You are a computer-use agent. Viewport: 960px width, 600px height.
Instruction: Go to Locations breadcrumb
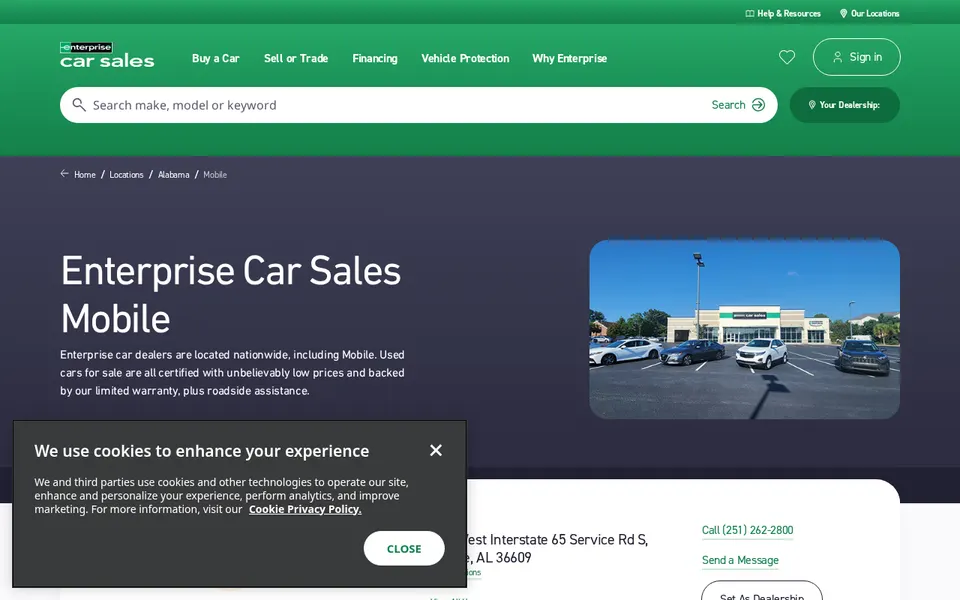[x=126, y=174]
